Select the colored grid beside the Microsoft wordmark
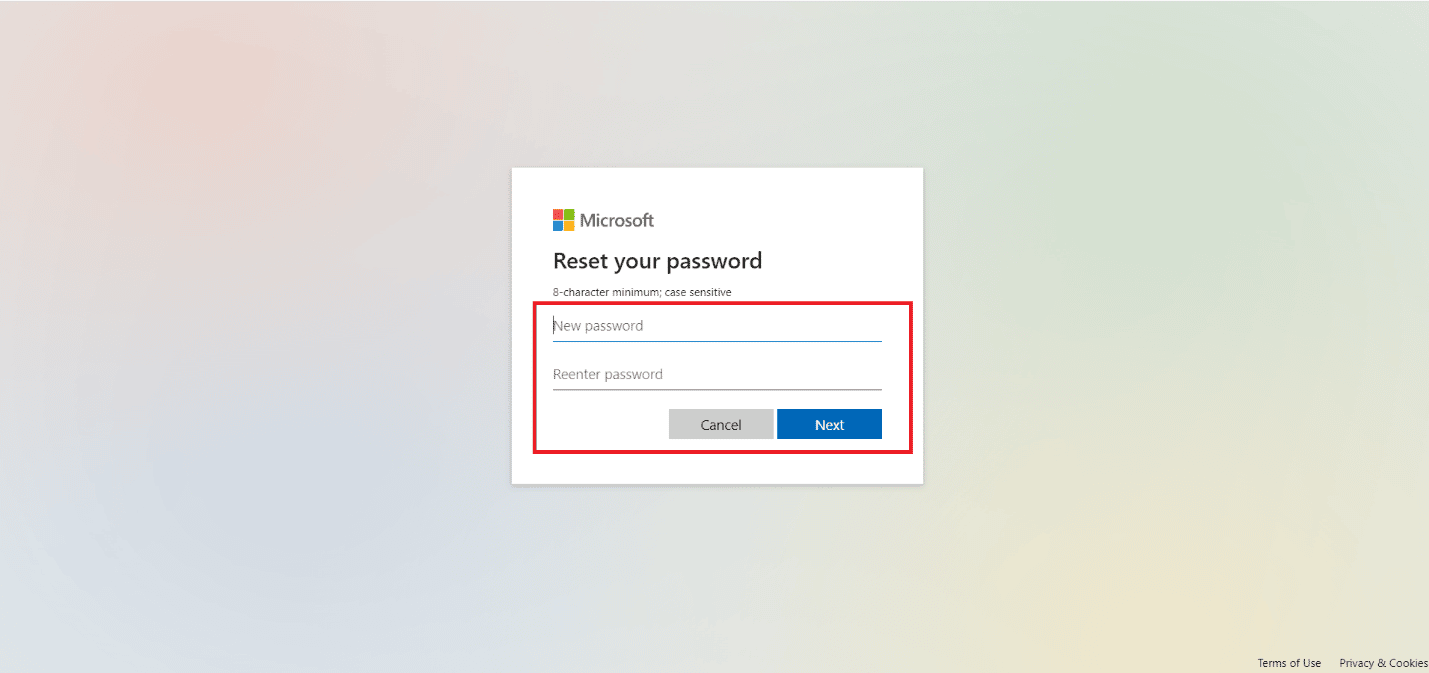The width and height of the screenshot is (1429, 673). 563,220
